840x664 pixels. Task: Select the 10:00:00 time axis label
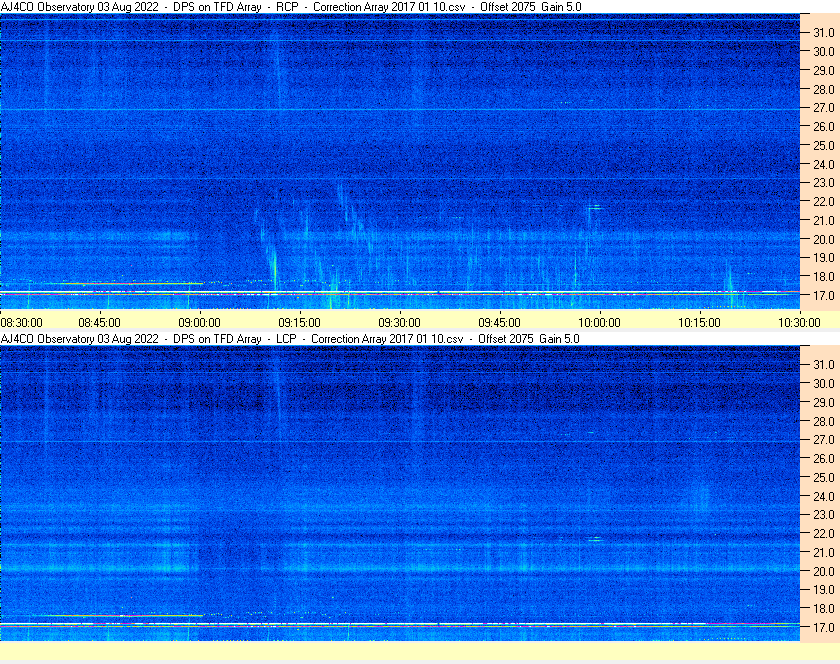click(x=599, y=323)
